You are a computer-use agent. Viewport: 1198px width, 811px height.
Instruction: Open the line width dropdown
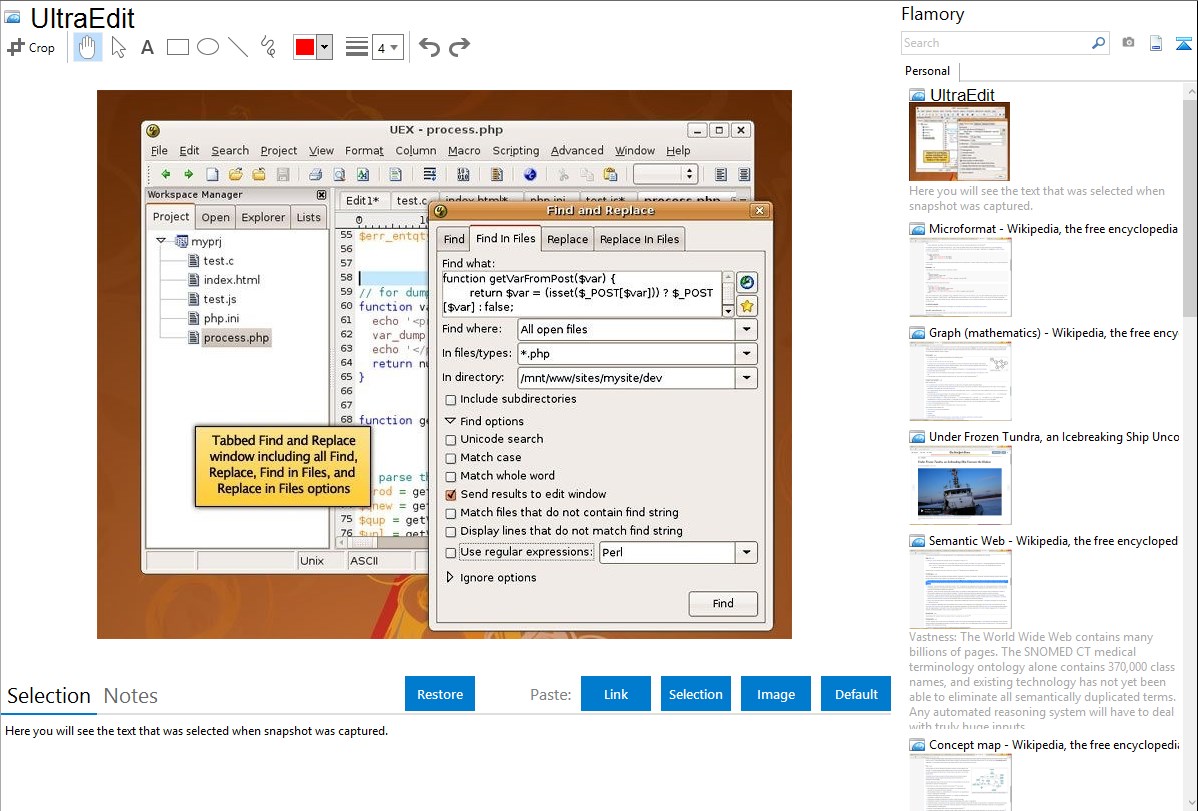click(387, 47)
